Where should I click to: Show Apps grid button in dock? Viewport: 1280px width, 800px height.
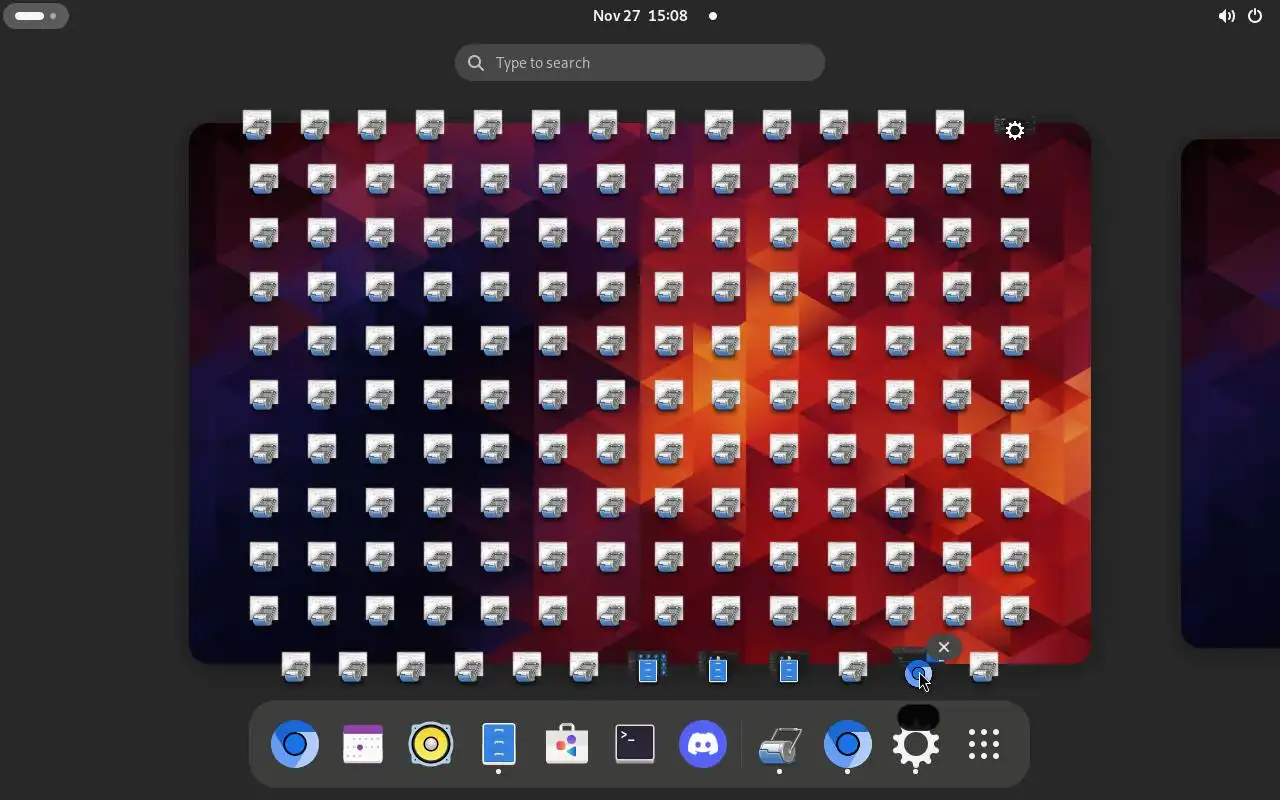click(984, 745)
